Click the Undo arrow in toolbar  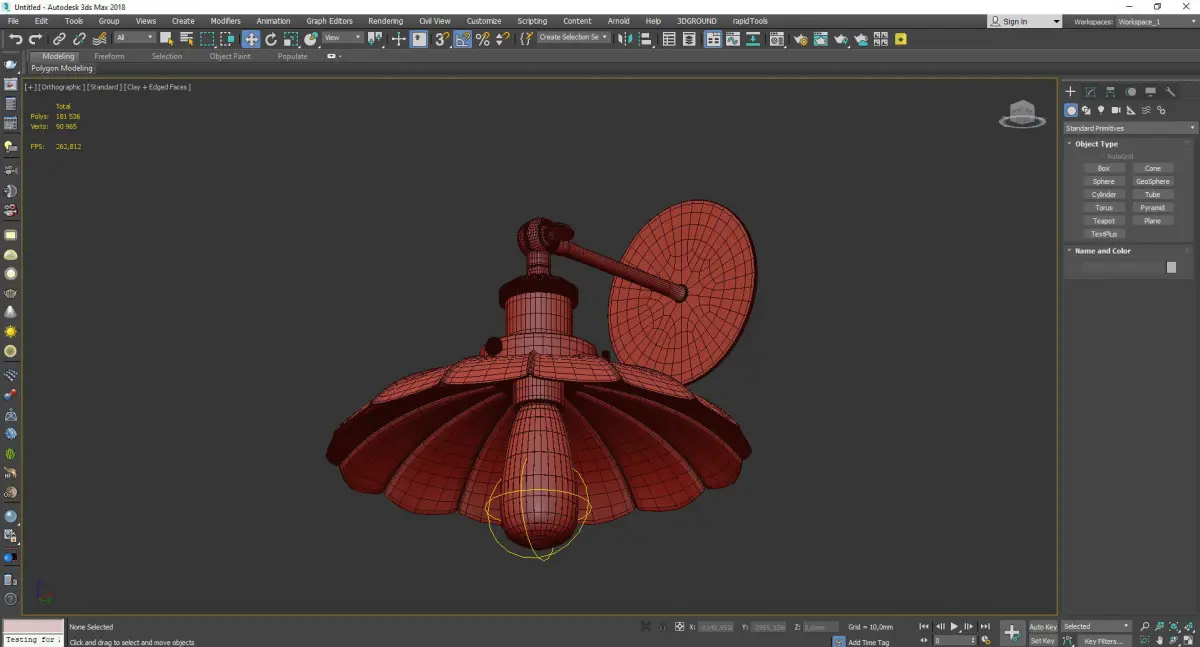15,39
